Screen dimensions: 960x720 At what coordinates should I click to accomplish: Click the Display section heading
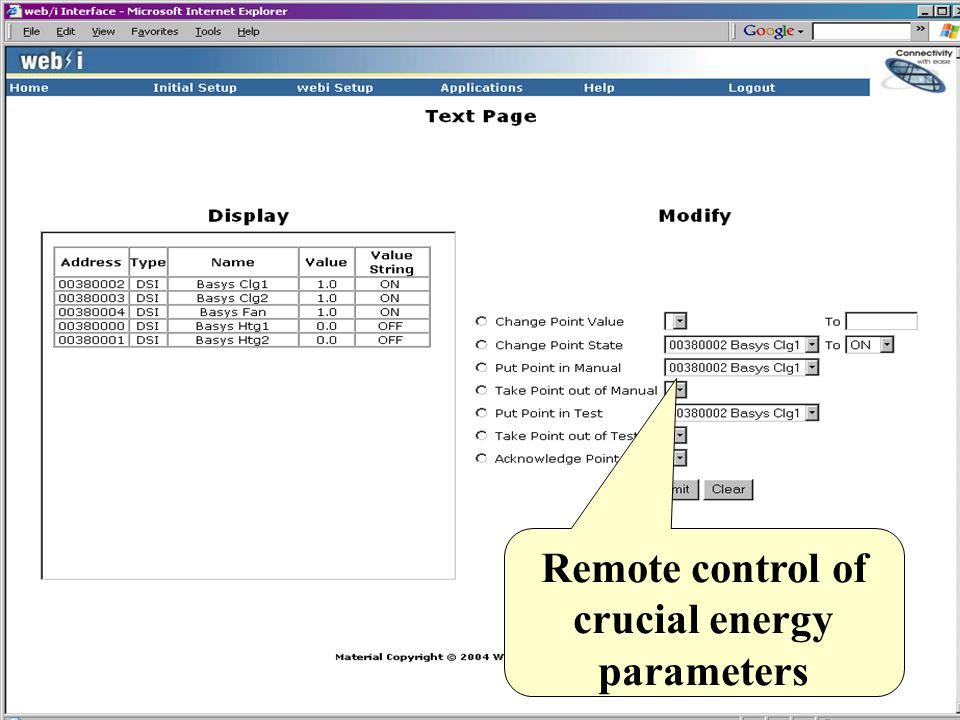pos(248,216)
